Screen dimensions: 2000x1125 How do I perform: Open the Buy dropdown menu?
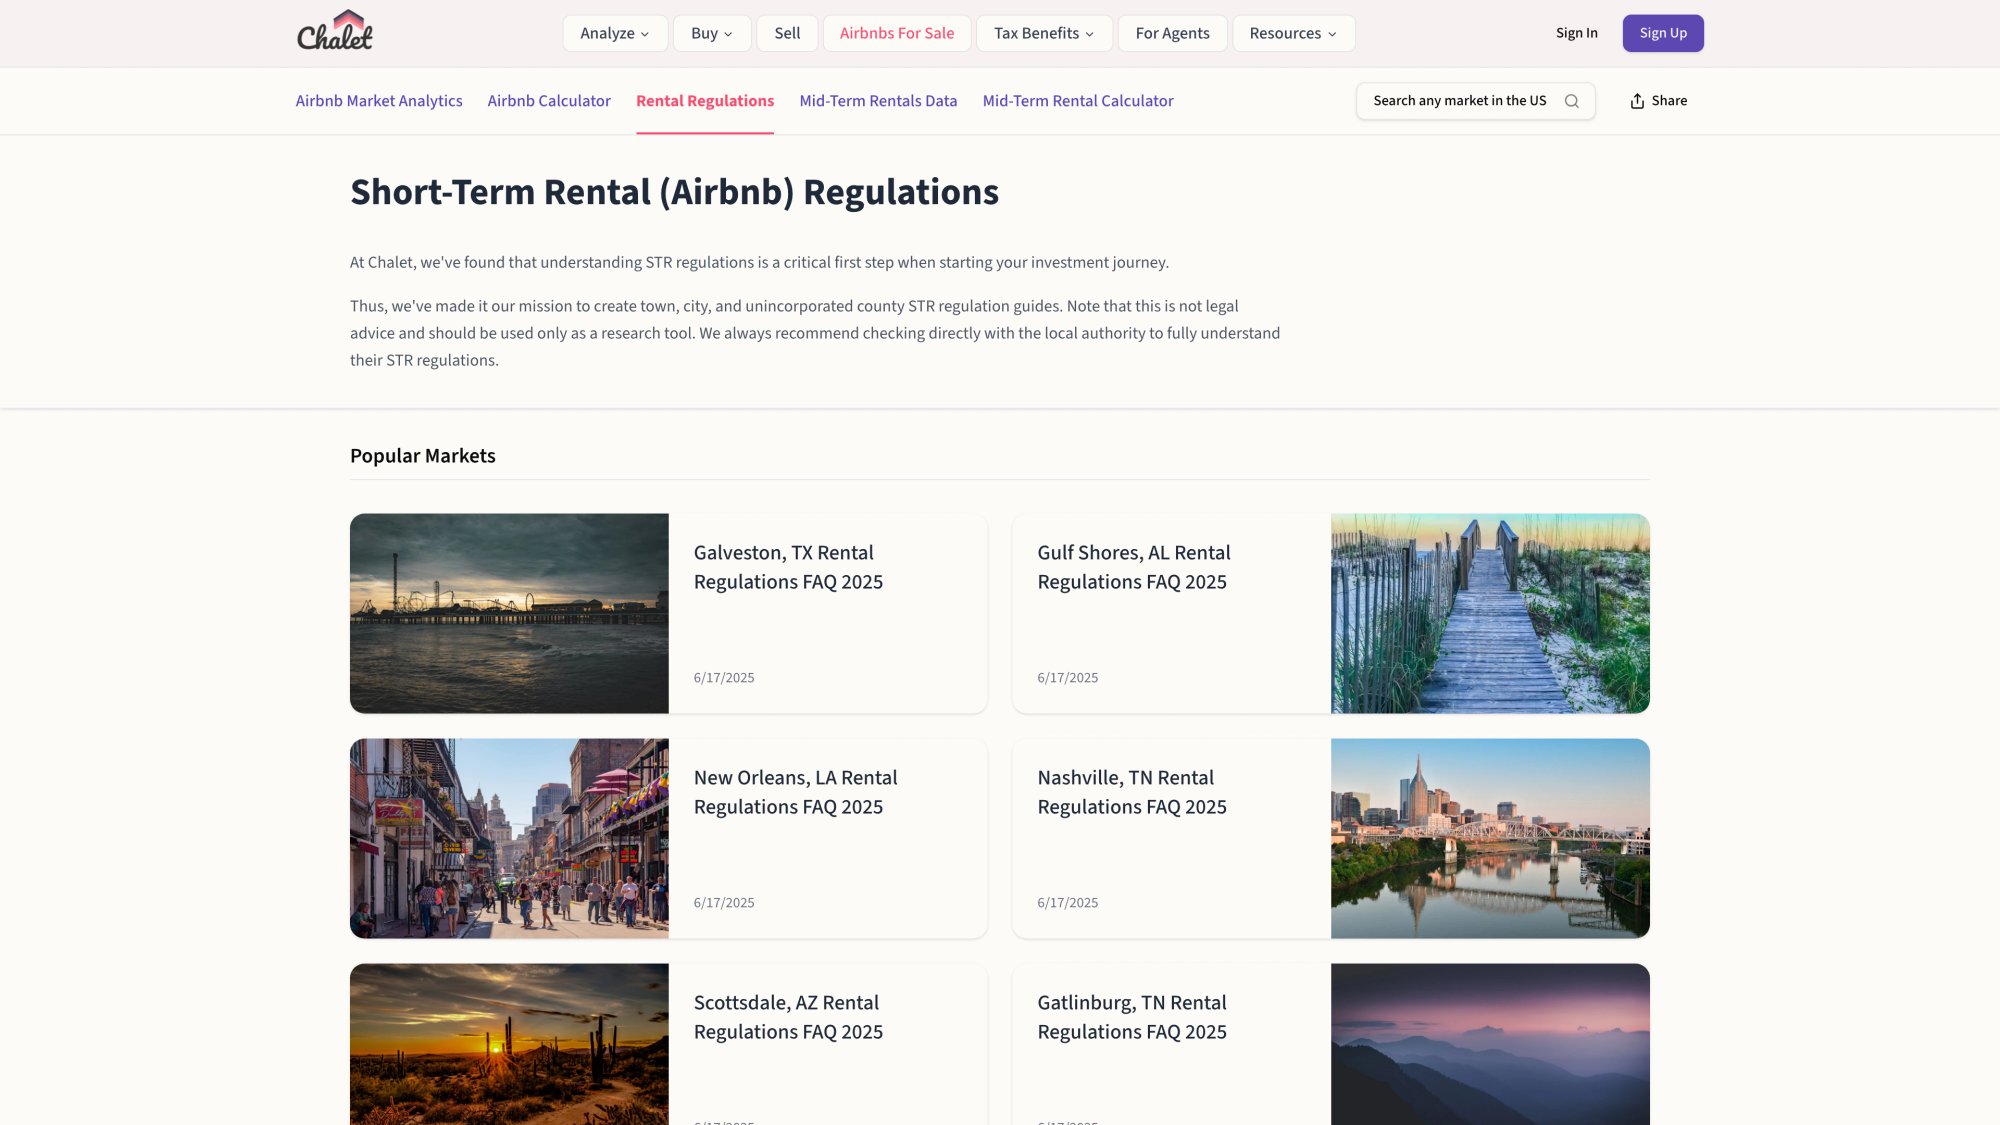[x=711, y=33]
